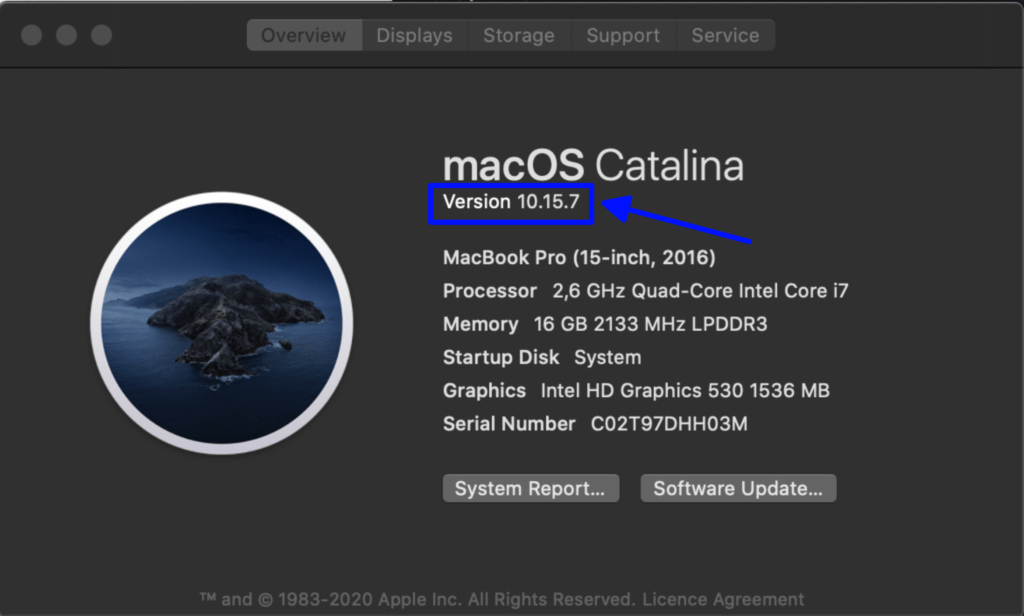Close the About This Mac window

tap(31, 35)
